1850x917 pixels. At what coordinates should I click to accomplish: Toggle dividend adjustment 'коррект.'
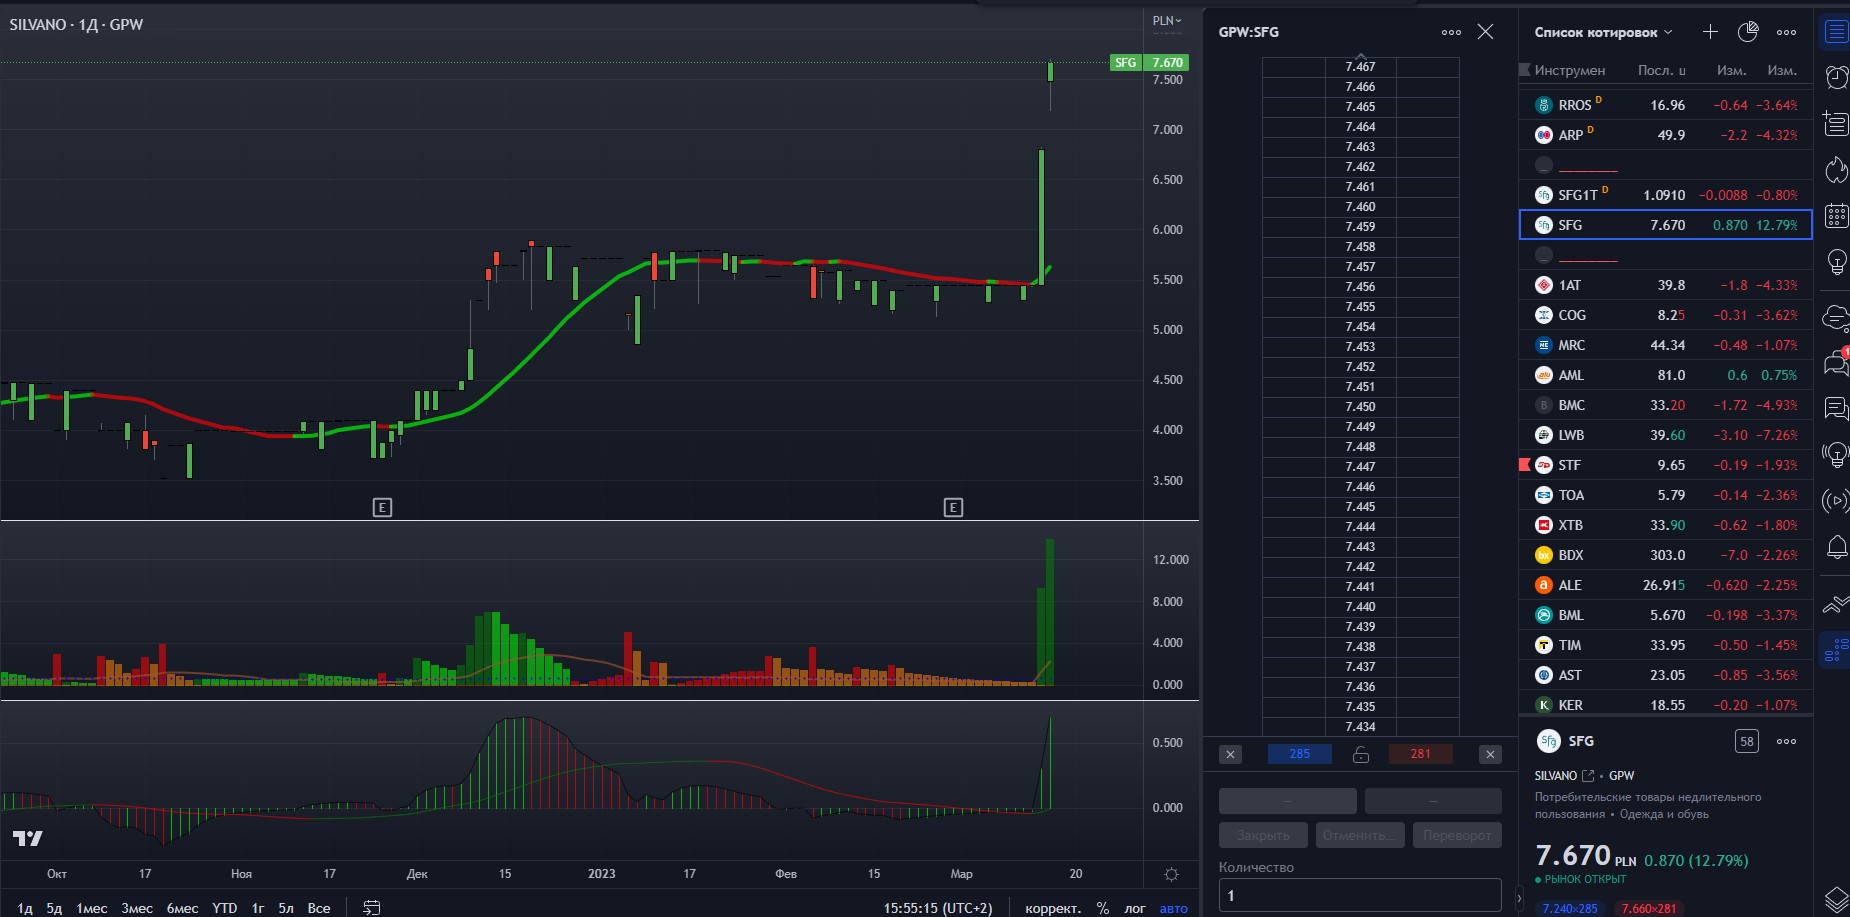tap(1053, 908)
